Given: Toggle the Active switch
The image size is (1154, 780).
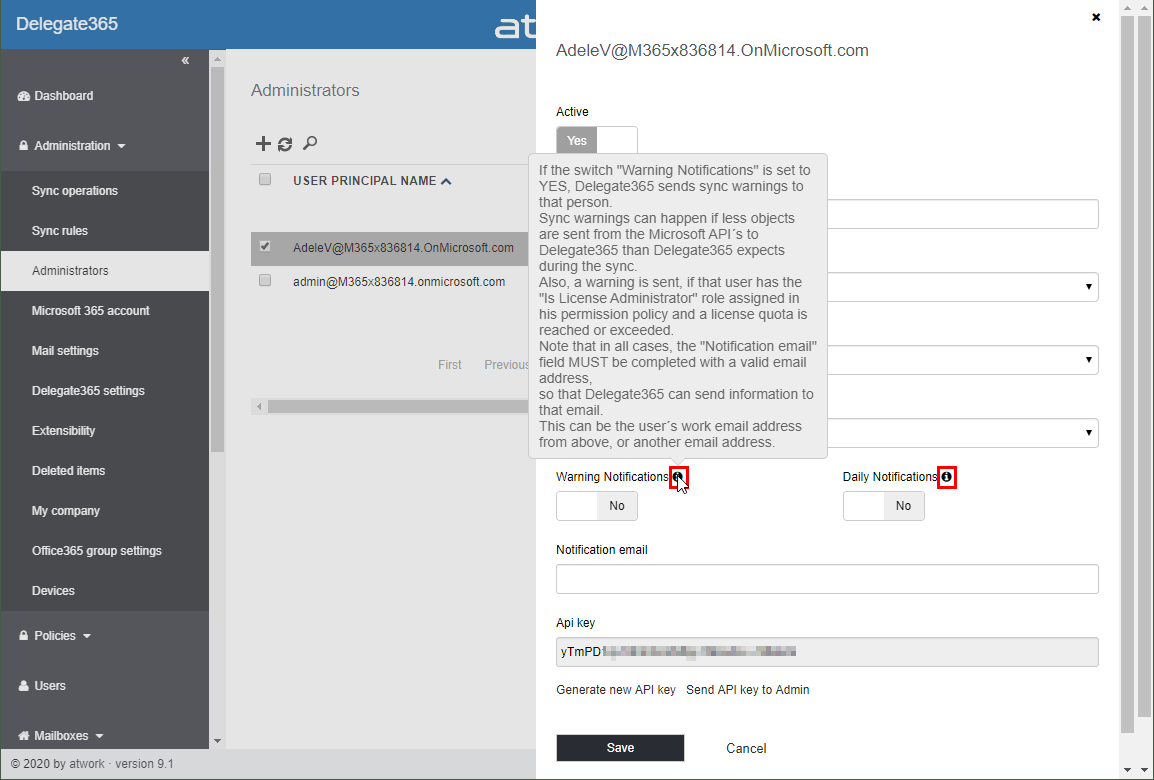Looking at the screenshot, I should coord(597,141).
